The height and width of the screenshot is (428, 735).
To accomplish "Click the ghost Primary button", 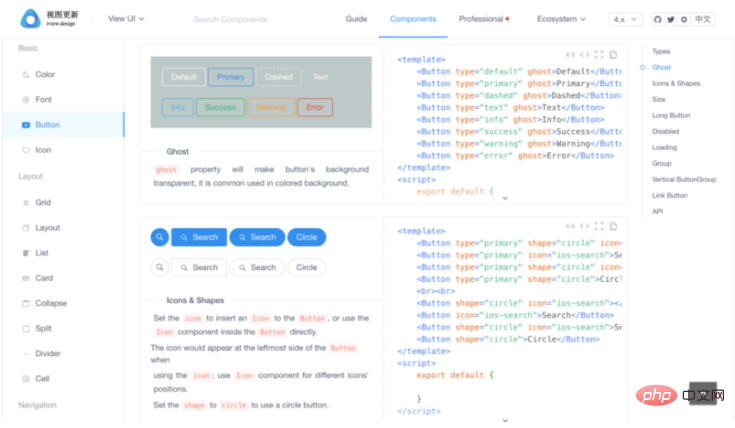I will (x=231, y=77).
